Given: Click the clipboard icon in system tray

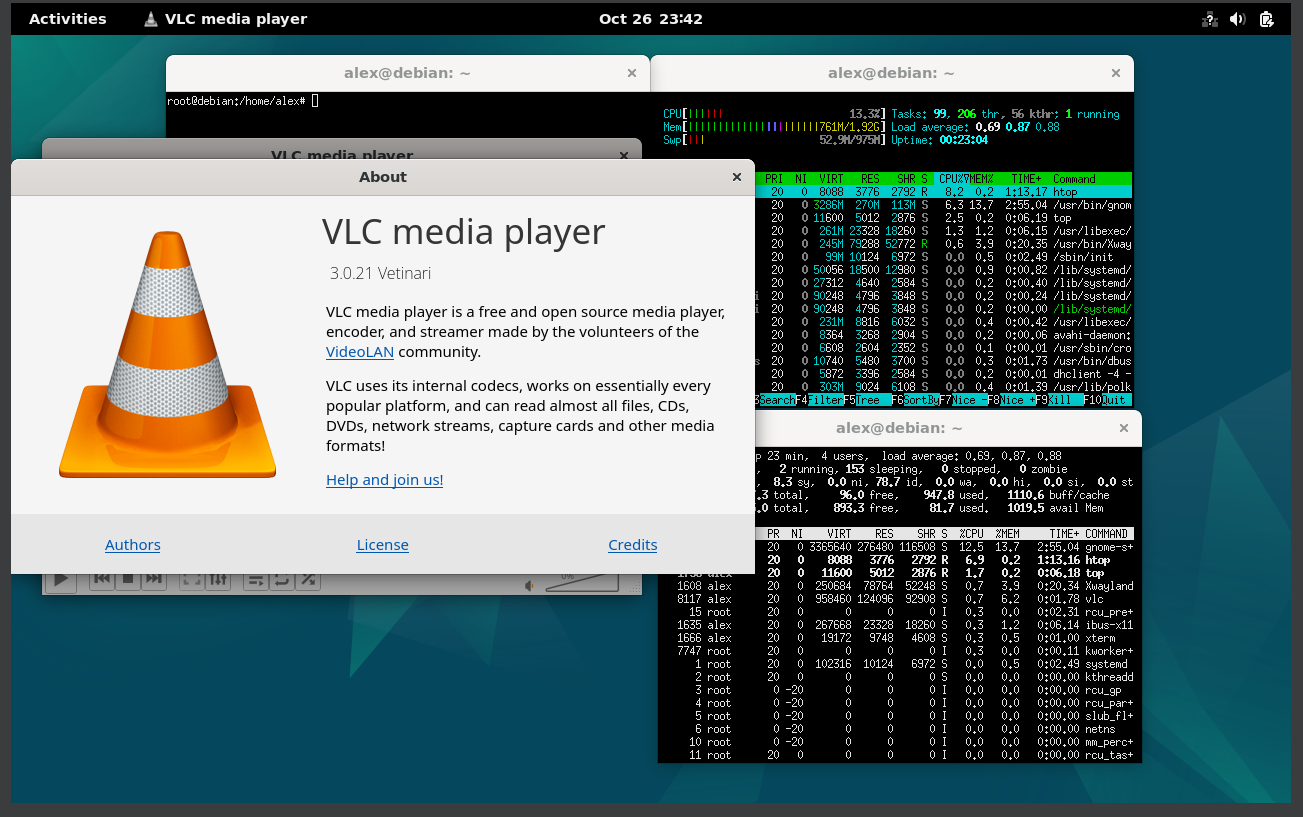Looking at the screenshot, I should click(x=1267, y=18).
